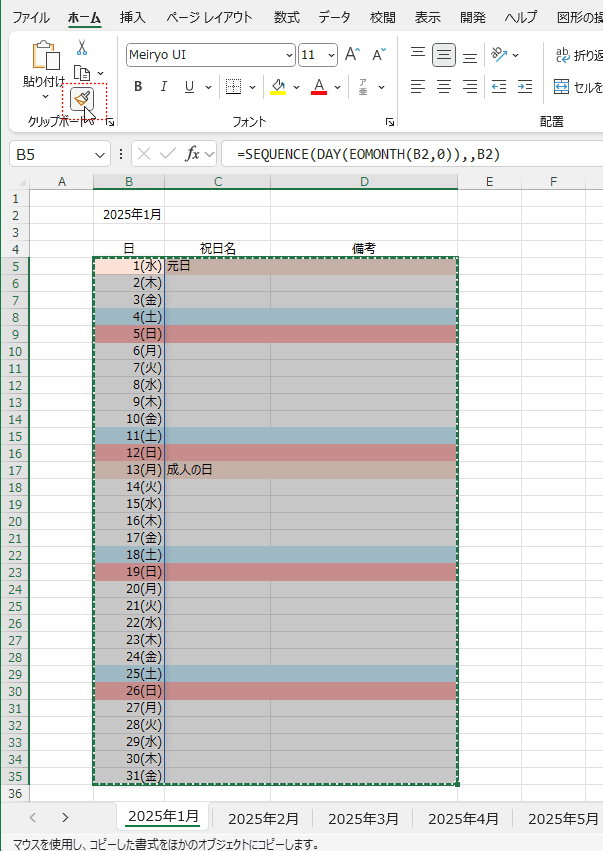Screen dimensions: 603x851
Task: Expand the Name Box dropdown
Action: 99,155
